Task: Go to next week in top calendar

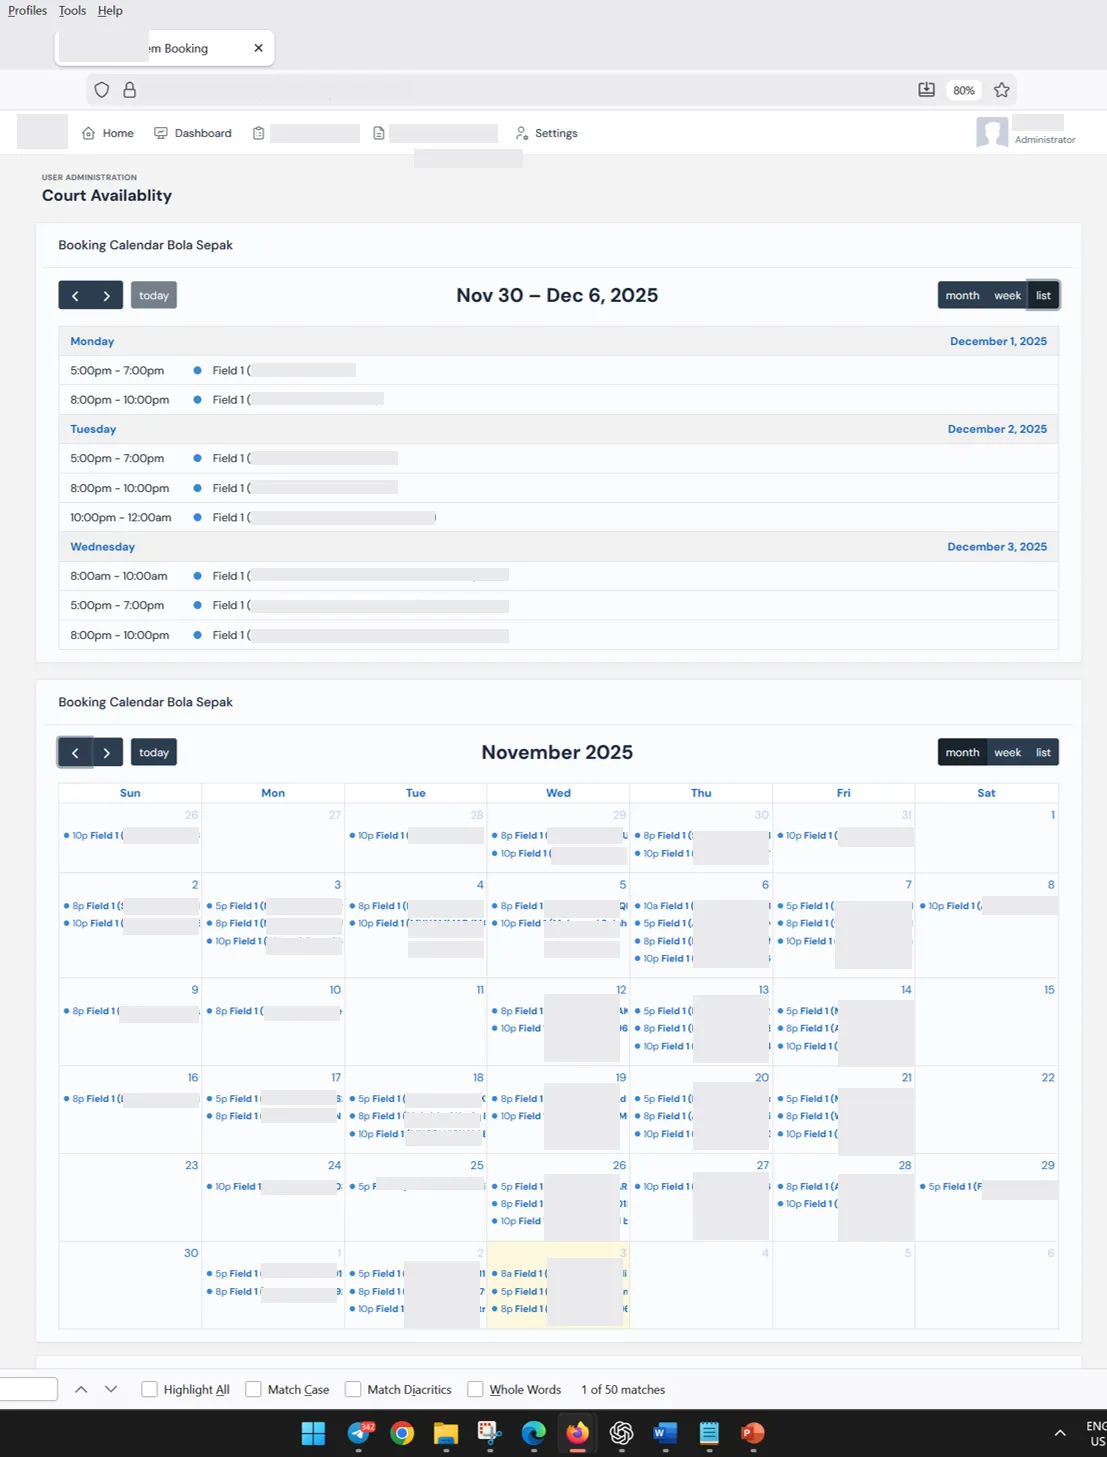Action: (x=107, y=295)
